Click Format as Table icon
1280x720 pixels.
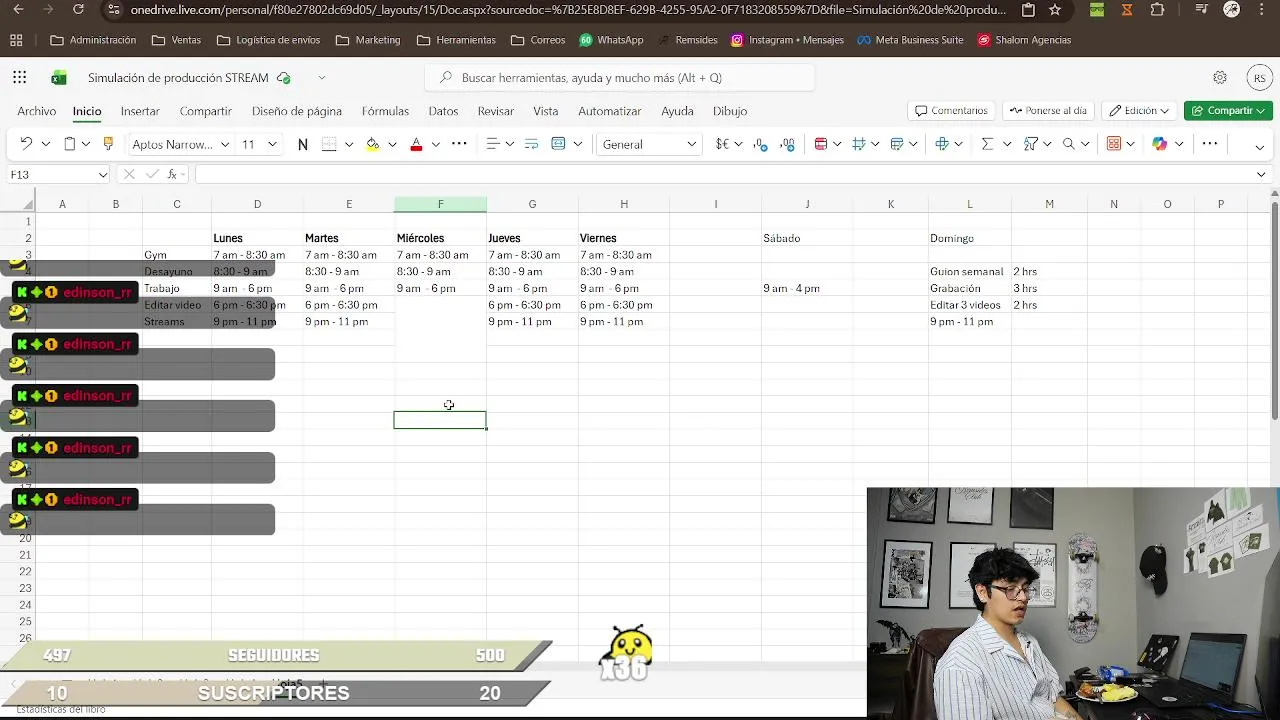[x=897, y=144]
